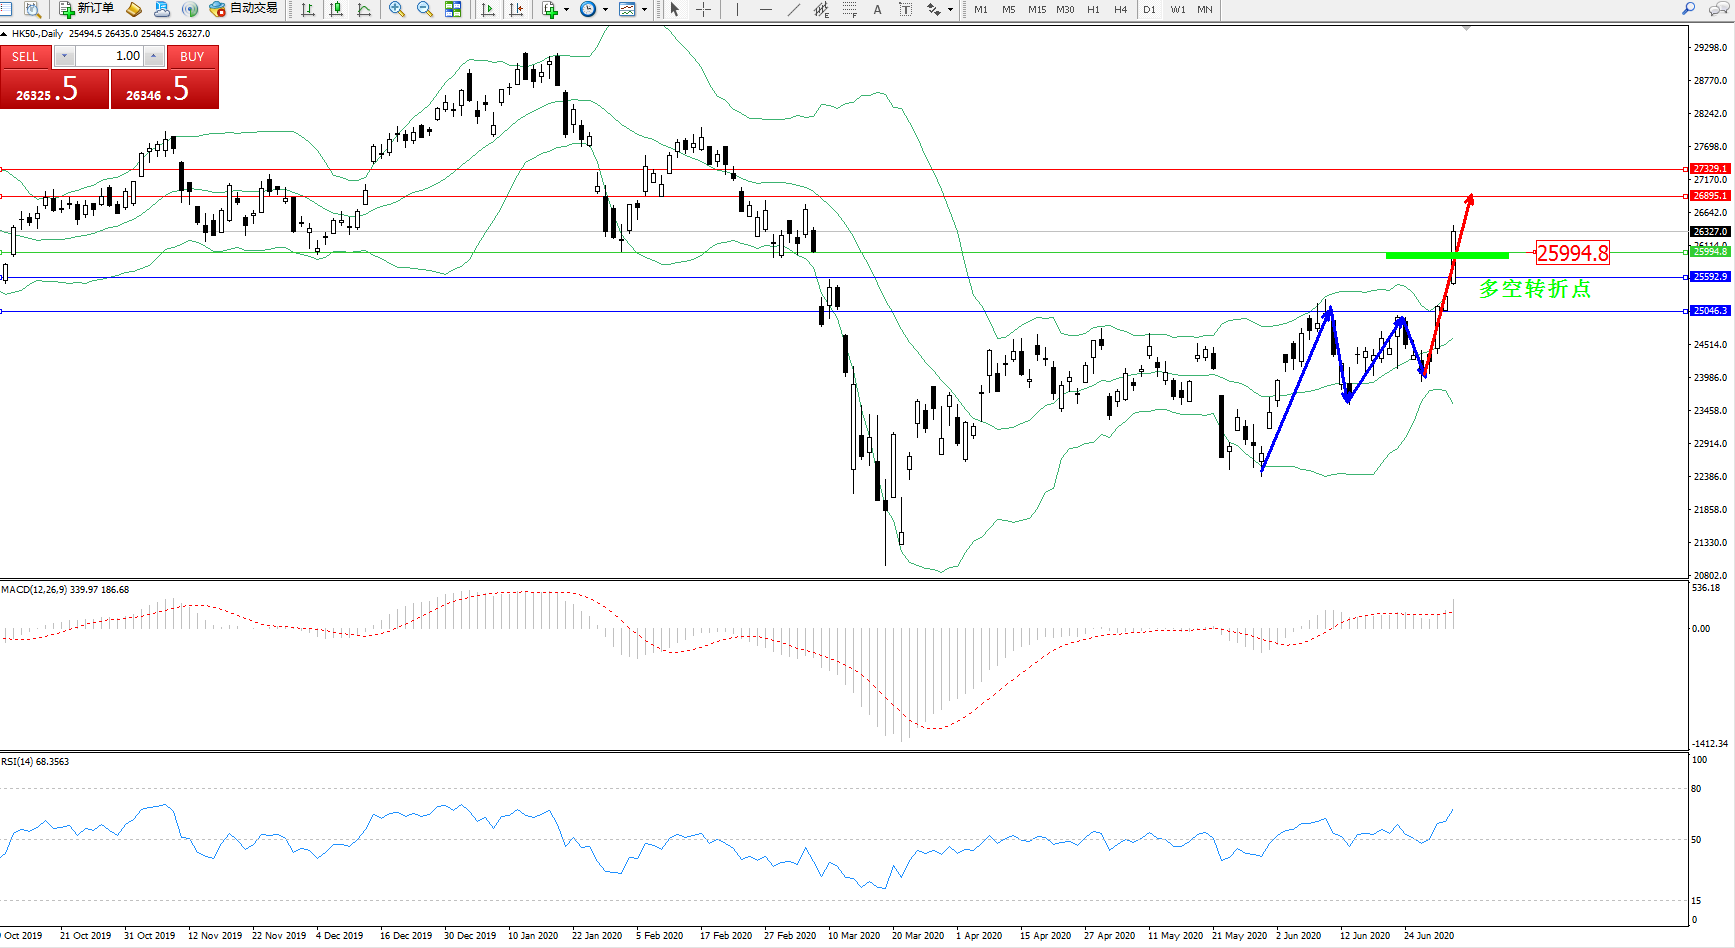Open the periodicity clock dropdown
This screenshot has height=948, width=1735.
tap(605, 10)
